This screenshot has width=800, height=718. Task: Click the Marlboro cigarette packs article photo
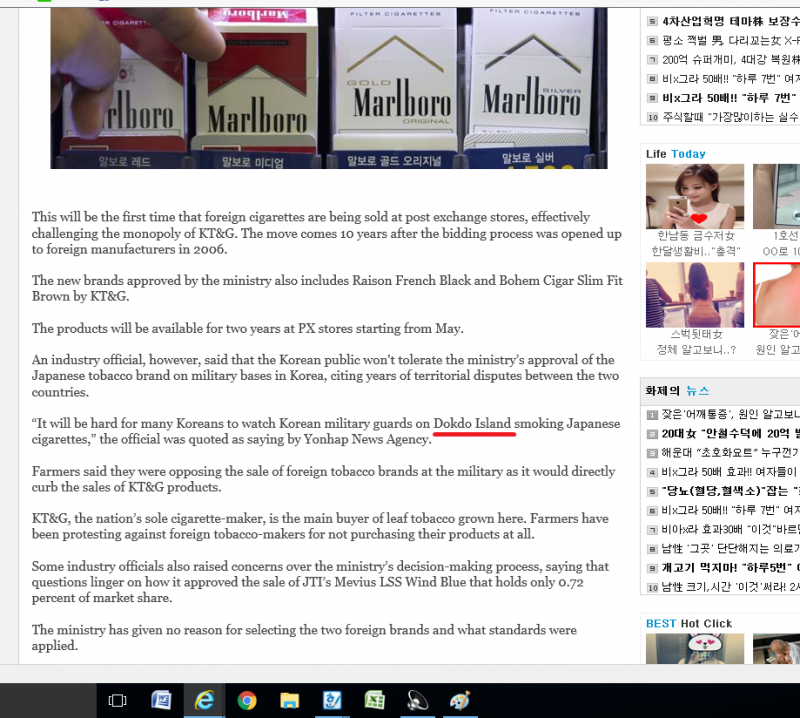point(329,84)
